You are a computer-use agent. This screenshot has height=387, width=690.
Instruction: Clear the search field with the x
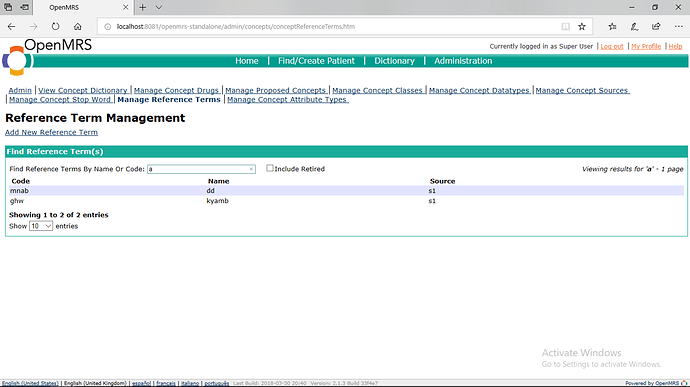[x=251, y=169]
